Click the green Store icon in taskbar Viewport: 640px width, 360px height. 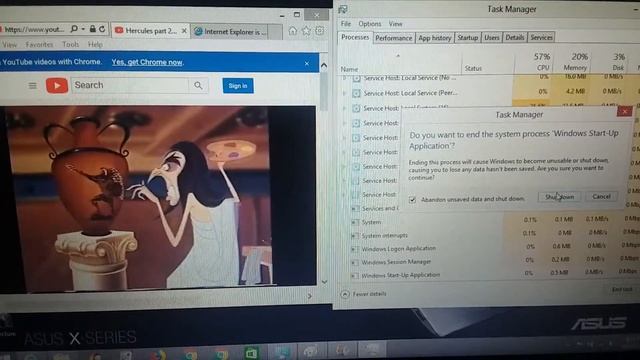(x=251, y=353)
